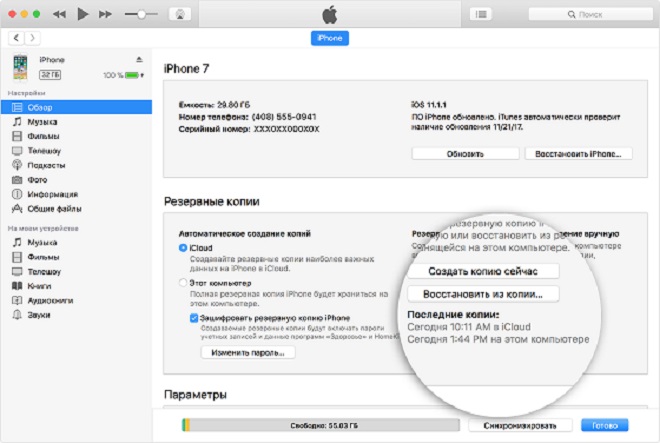Image resolution: width=660 pixels, height=443 pixels.
Task: Click the Apple logo in the toolbar
Action: [x=330, y=15]
